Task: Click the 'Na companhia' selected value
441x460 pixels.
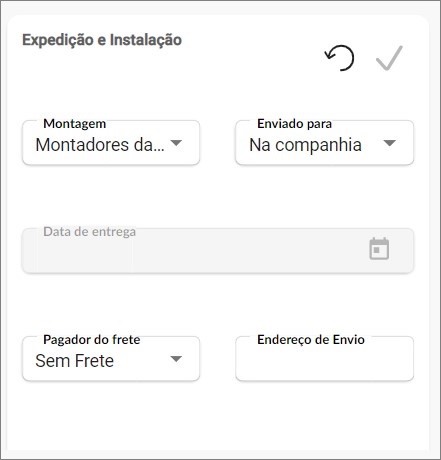Action: 305,145
